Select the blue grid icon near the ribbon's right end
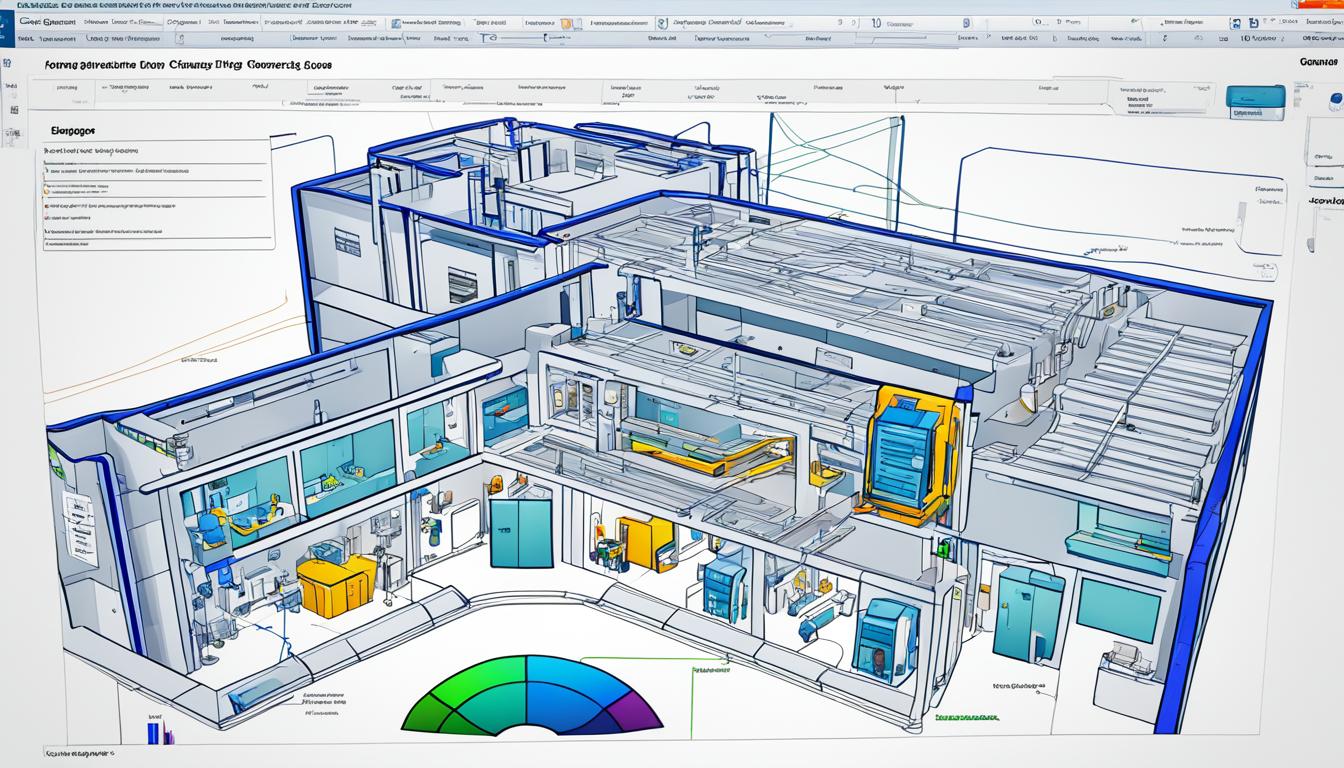Image resolution: width=1344 pixels, height=768 pixels. coord(1234,22)
